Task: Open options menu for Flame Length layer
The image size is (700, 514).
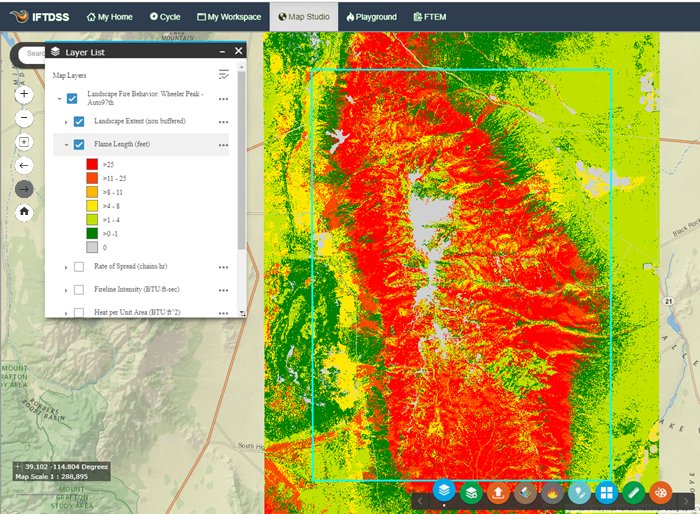Action: [223, 145]
